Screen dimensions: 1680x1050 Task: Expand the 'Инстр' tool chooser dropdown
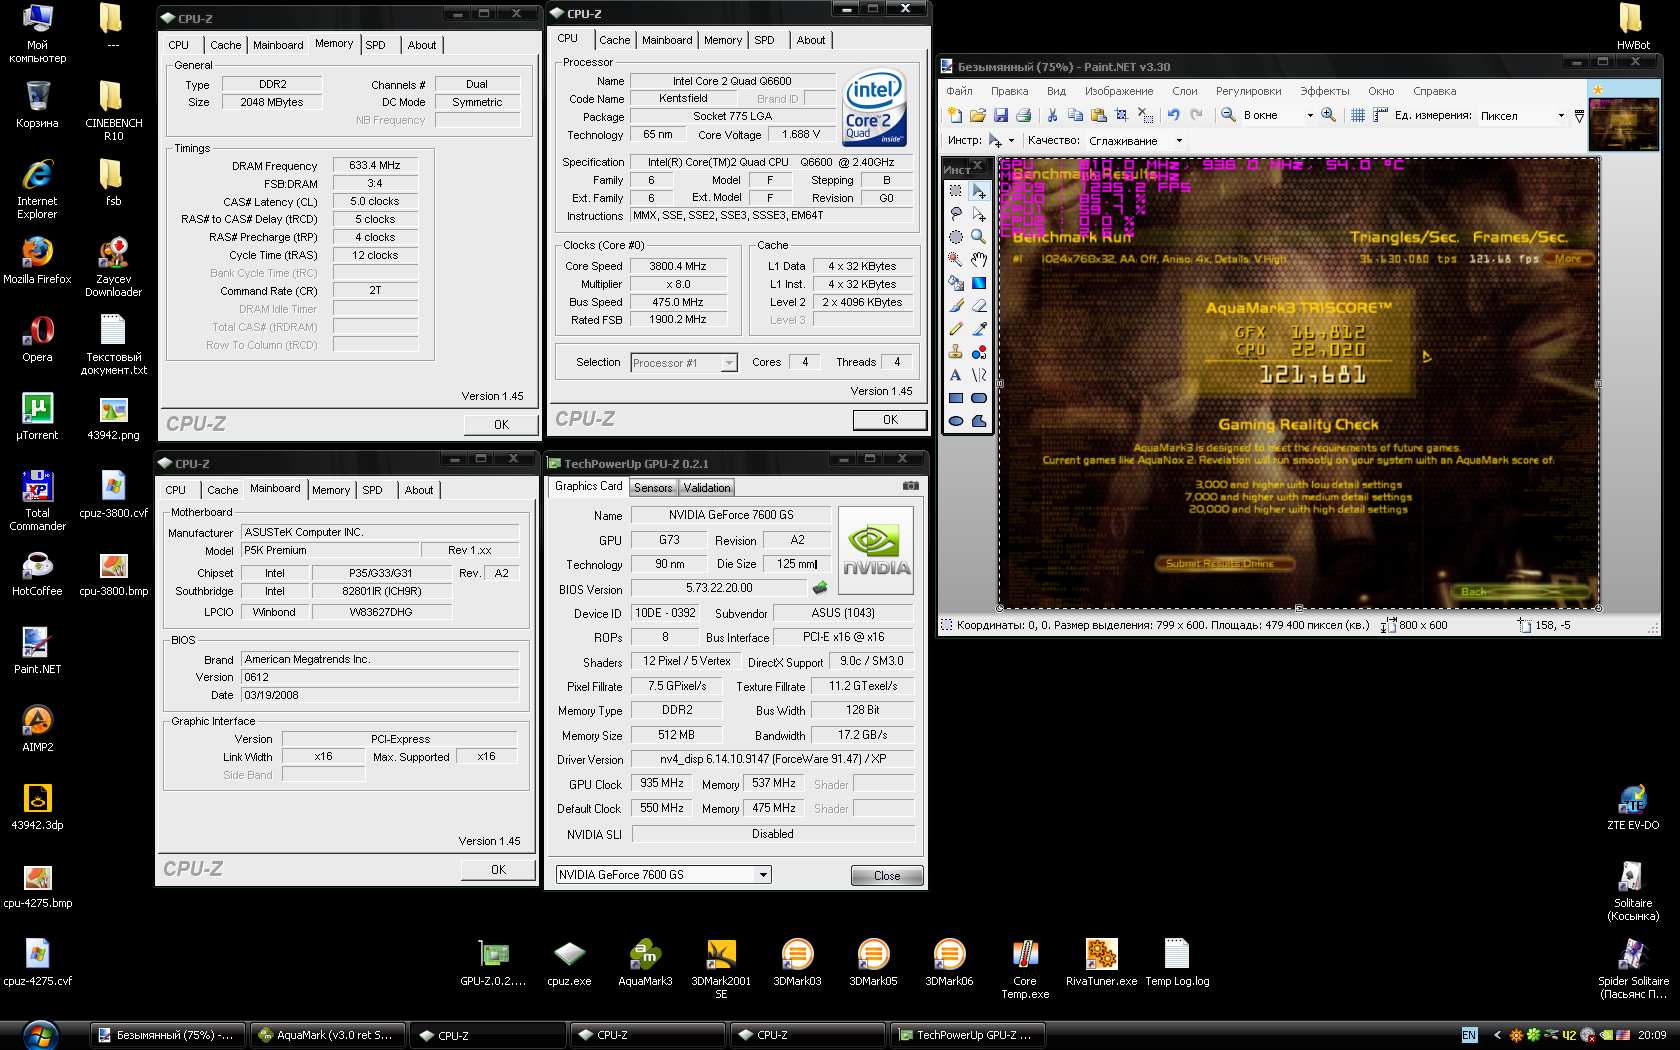[1011, 141]
